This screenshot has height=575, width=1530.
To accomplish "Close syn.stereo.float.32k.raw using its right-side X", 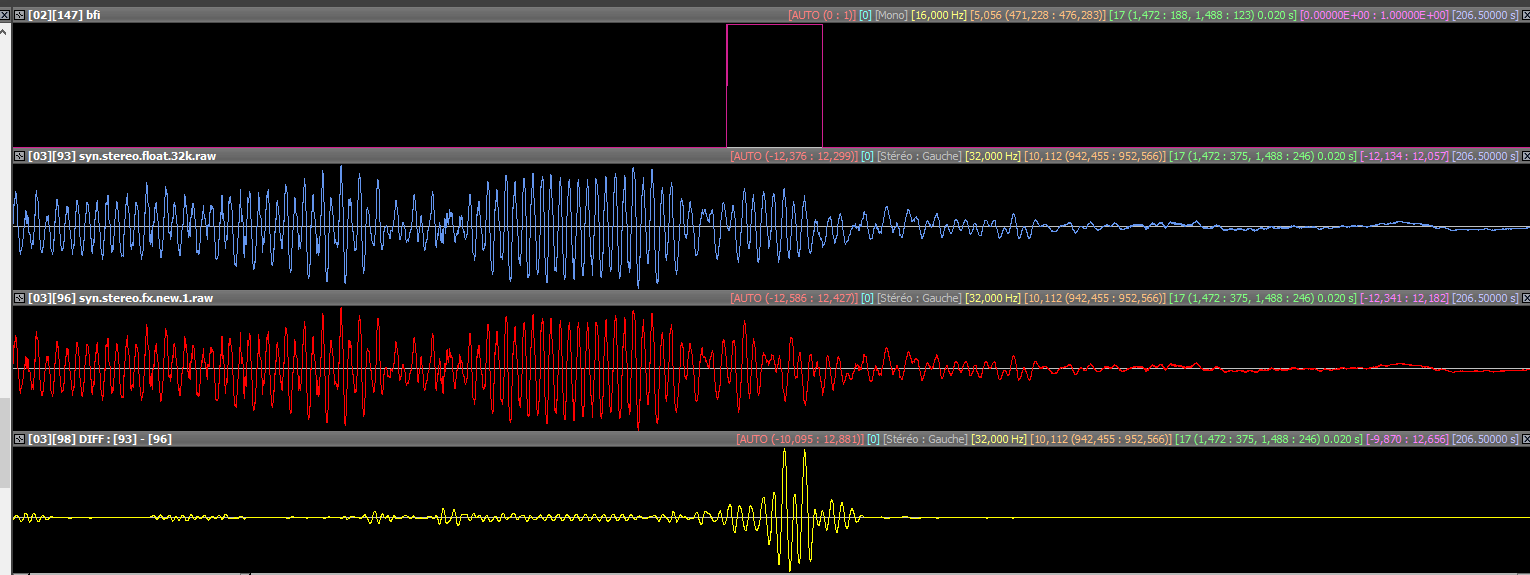I will (1524, 156).
